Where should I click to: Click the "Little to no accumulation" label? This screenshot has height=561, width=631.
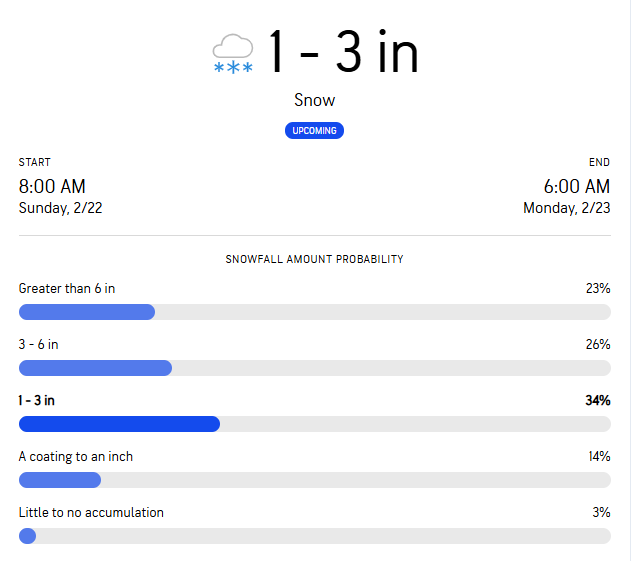click(91, 513)
